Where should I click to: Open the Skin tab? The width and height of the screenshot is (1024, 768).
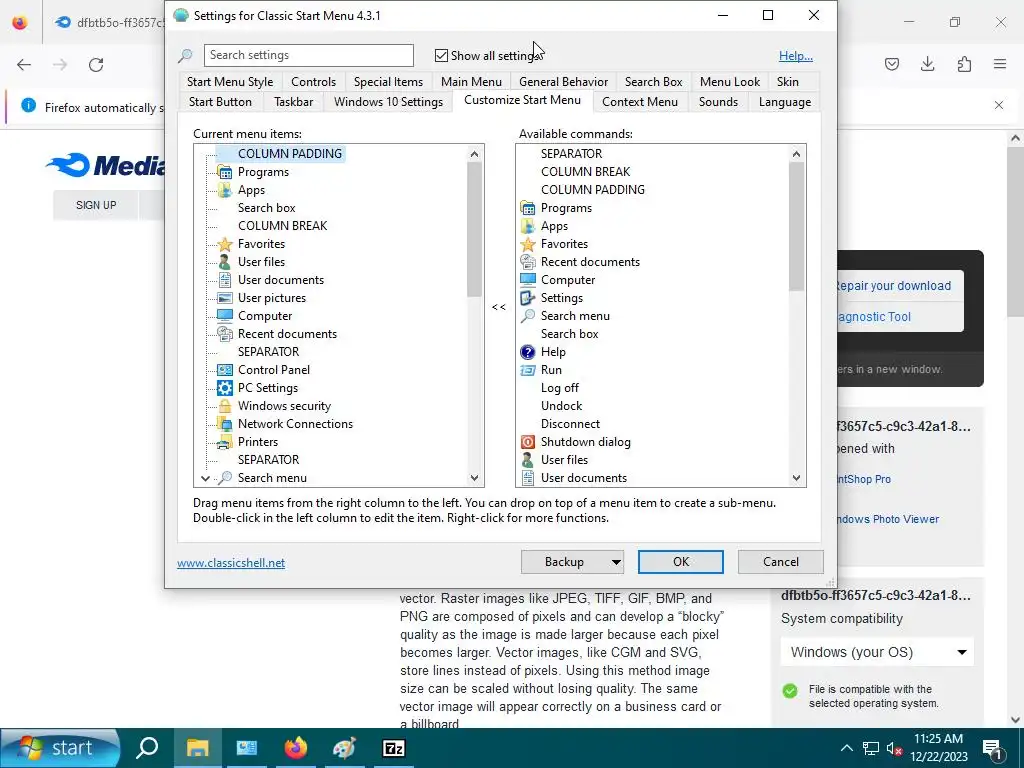(788, 82)
